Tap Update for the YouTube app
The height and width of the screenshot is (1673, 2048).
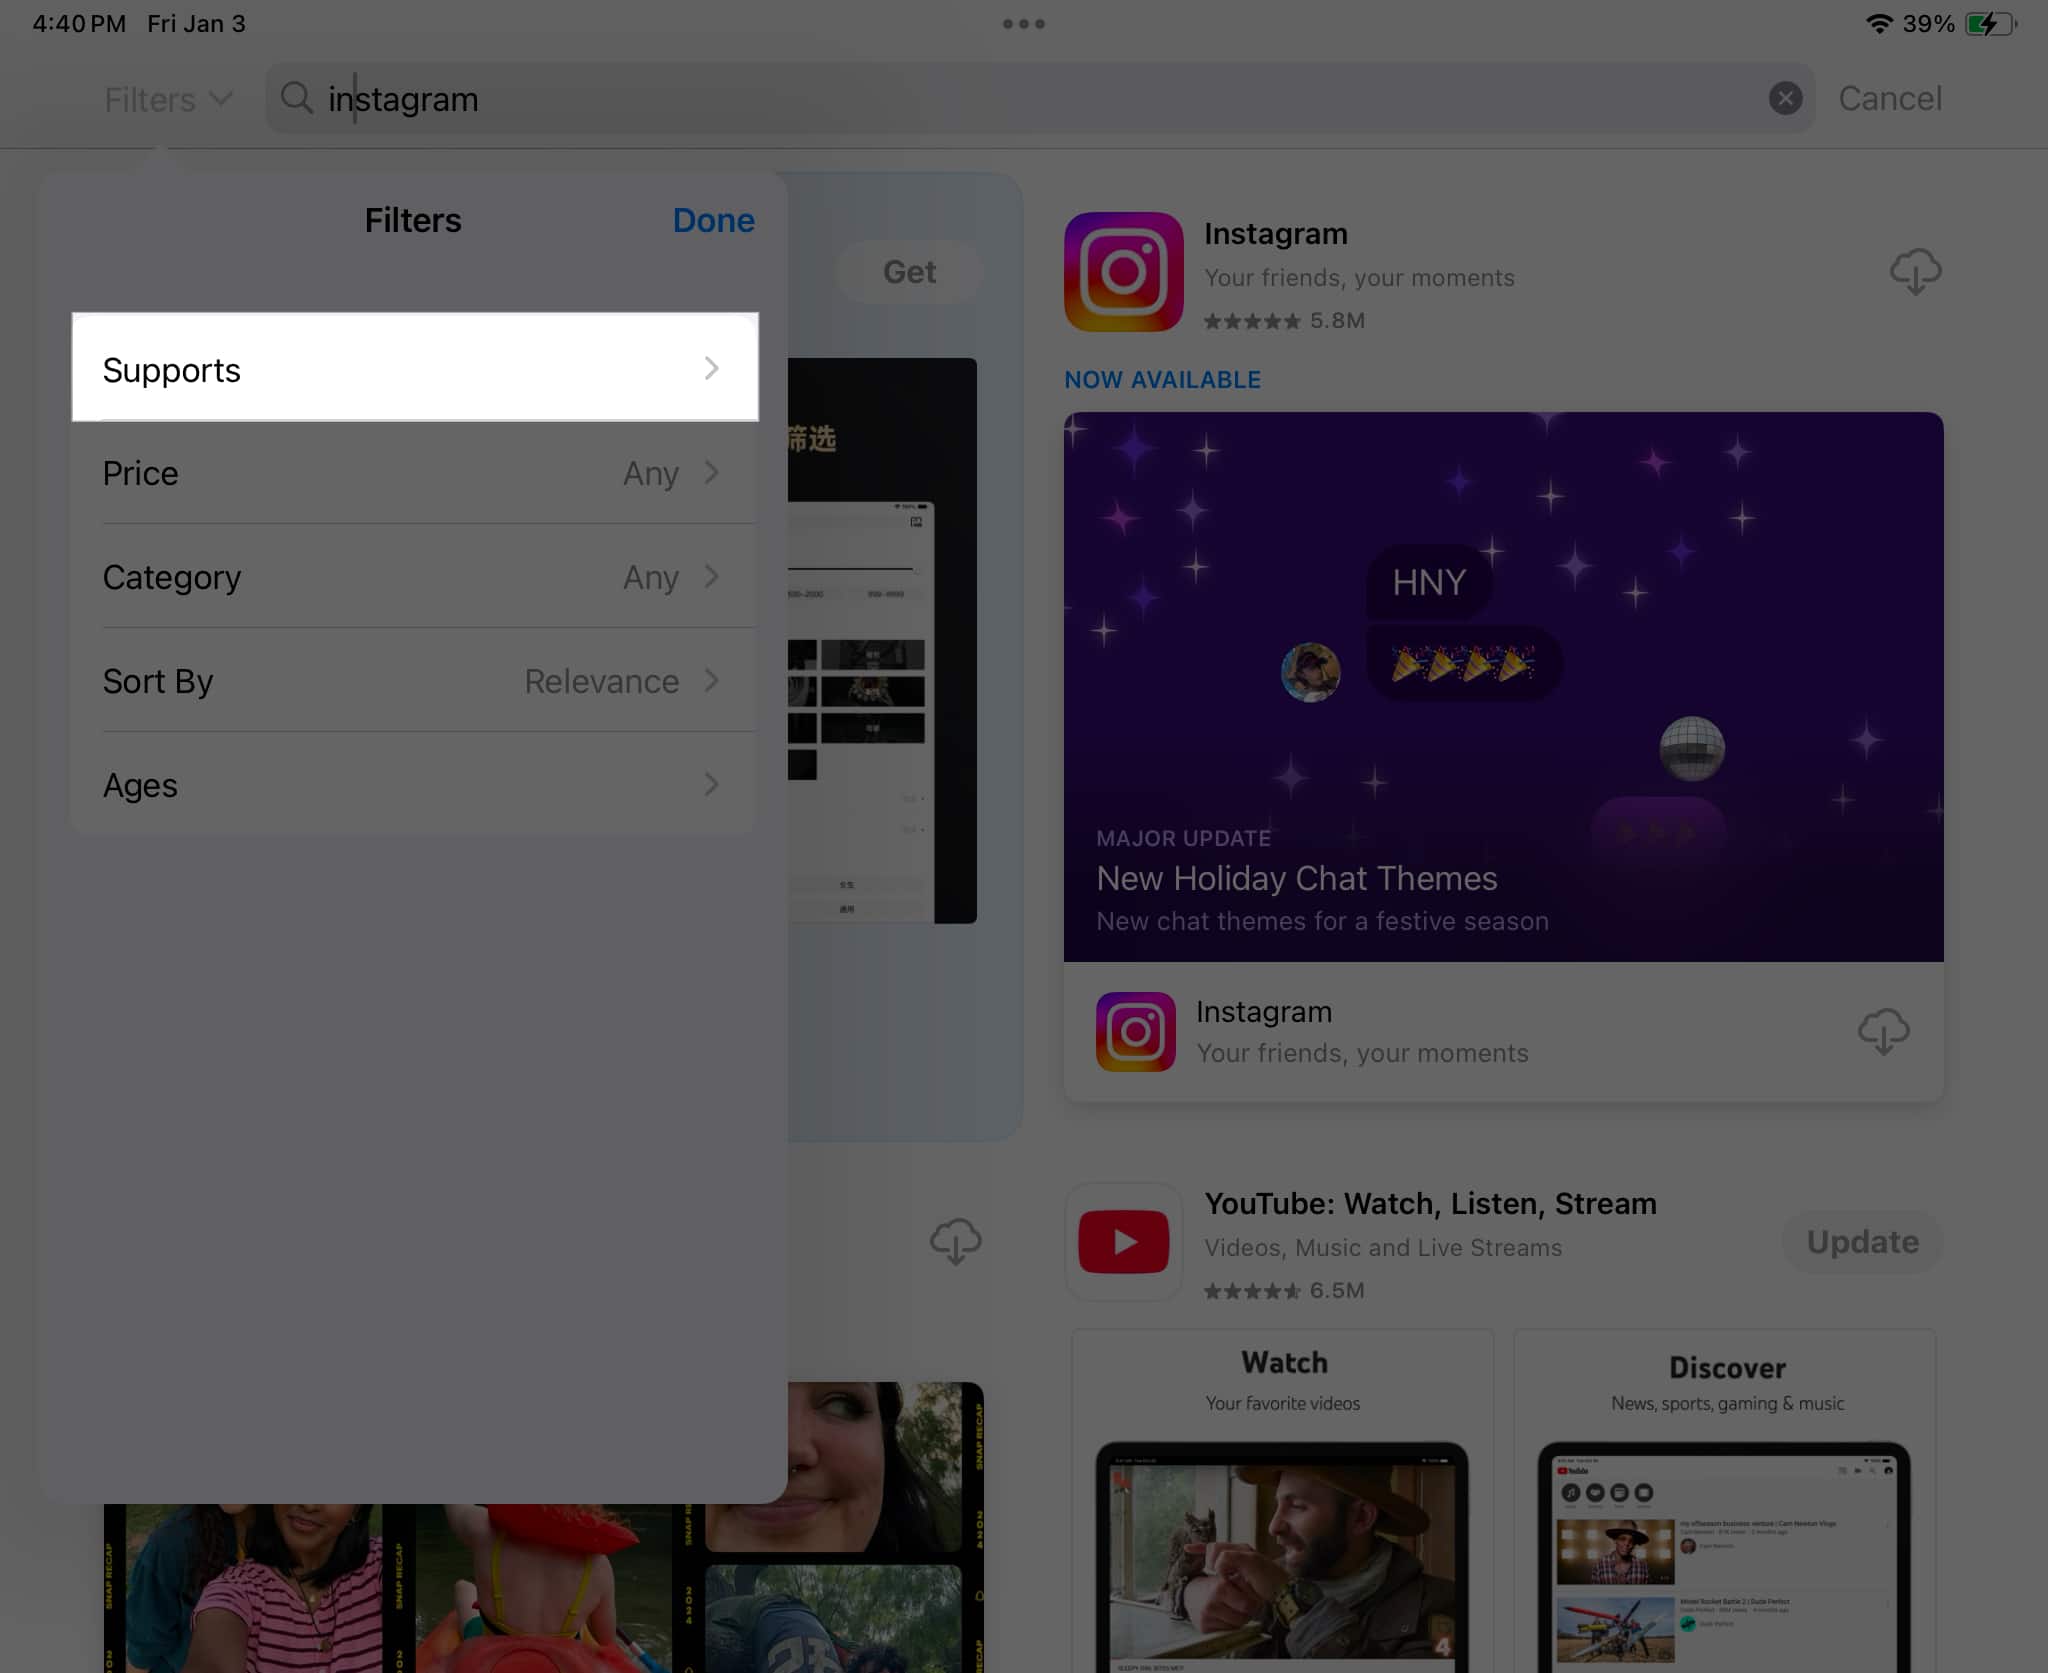pyautogui.click(x=1862, y=1241)
